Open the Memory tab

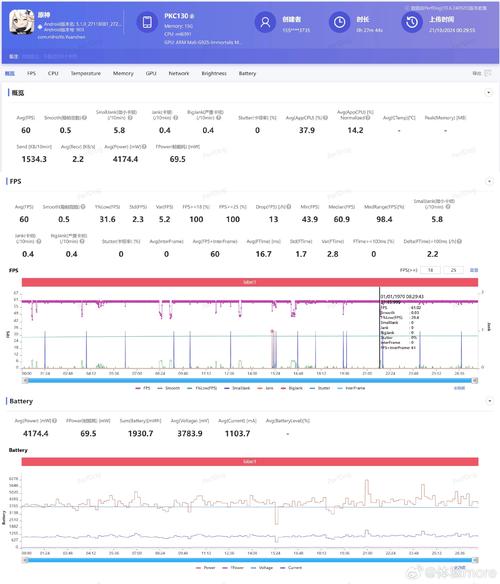pyautogui.click(x=123, y=73)
